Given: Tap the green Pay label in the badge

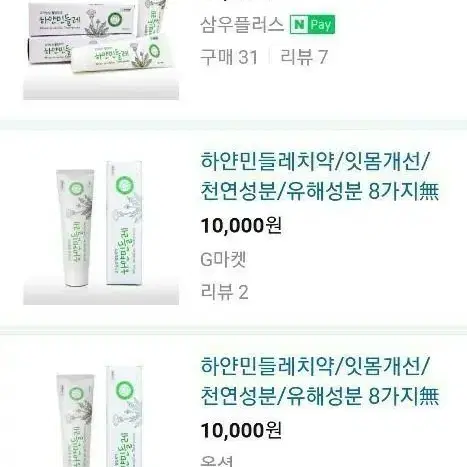Looking at the screenshot, I should click(321, 25).
